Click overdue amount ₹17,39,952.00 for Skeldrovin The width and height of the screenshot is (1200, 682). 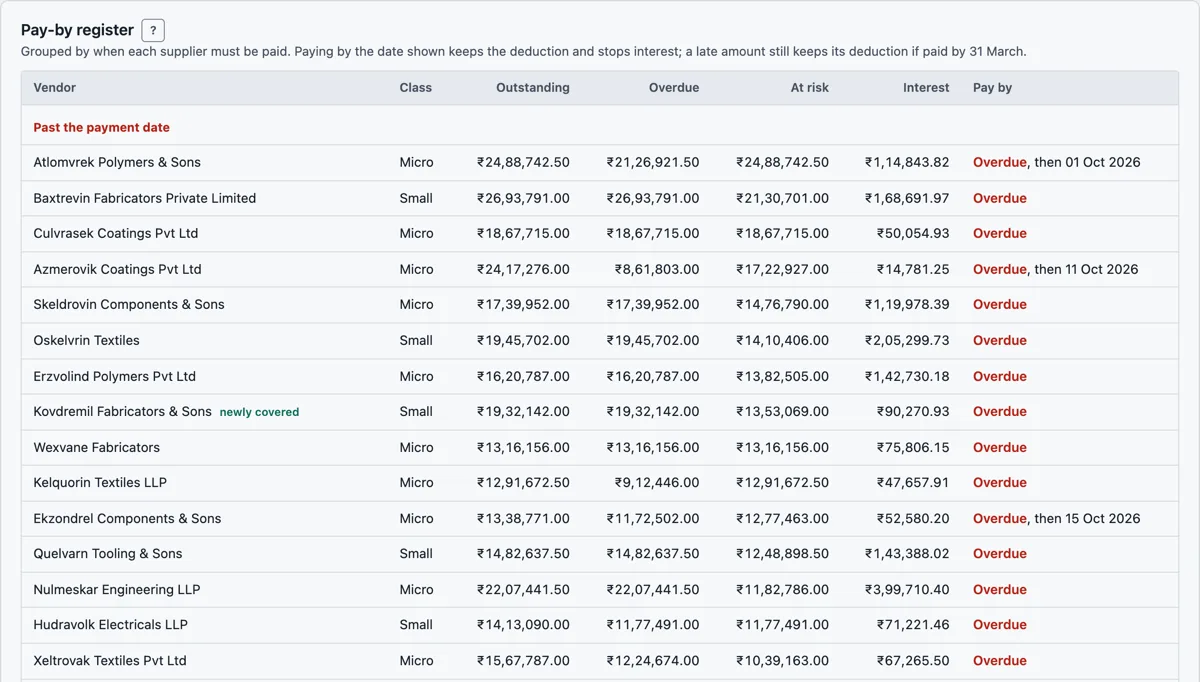(x=653, y=304)
